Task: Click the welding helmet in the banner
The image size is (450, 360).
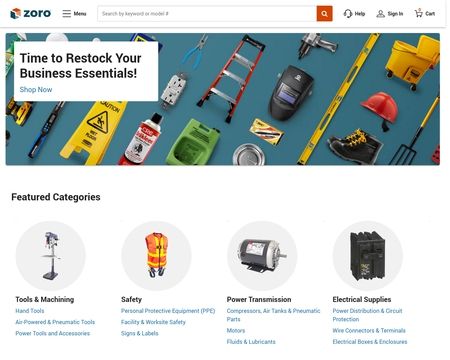Action: click(291, 92)
